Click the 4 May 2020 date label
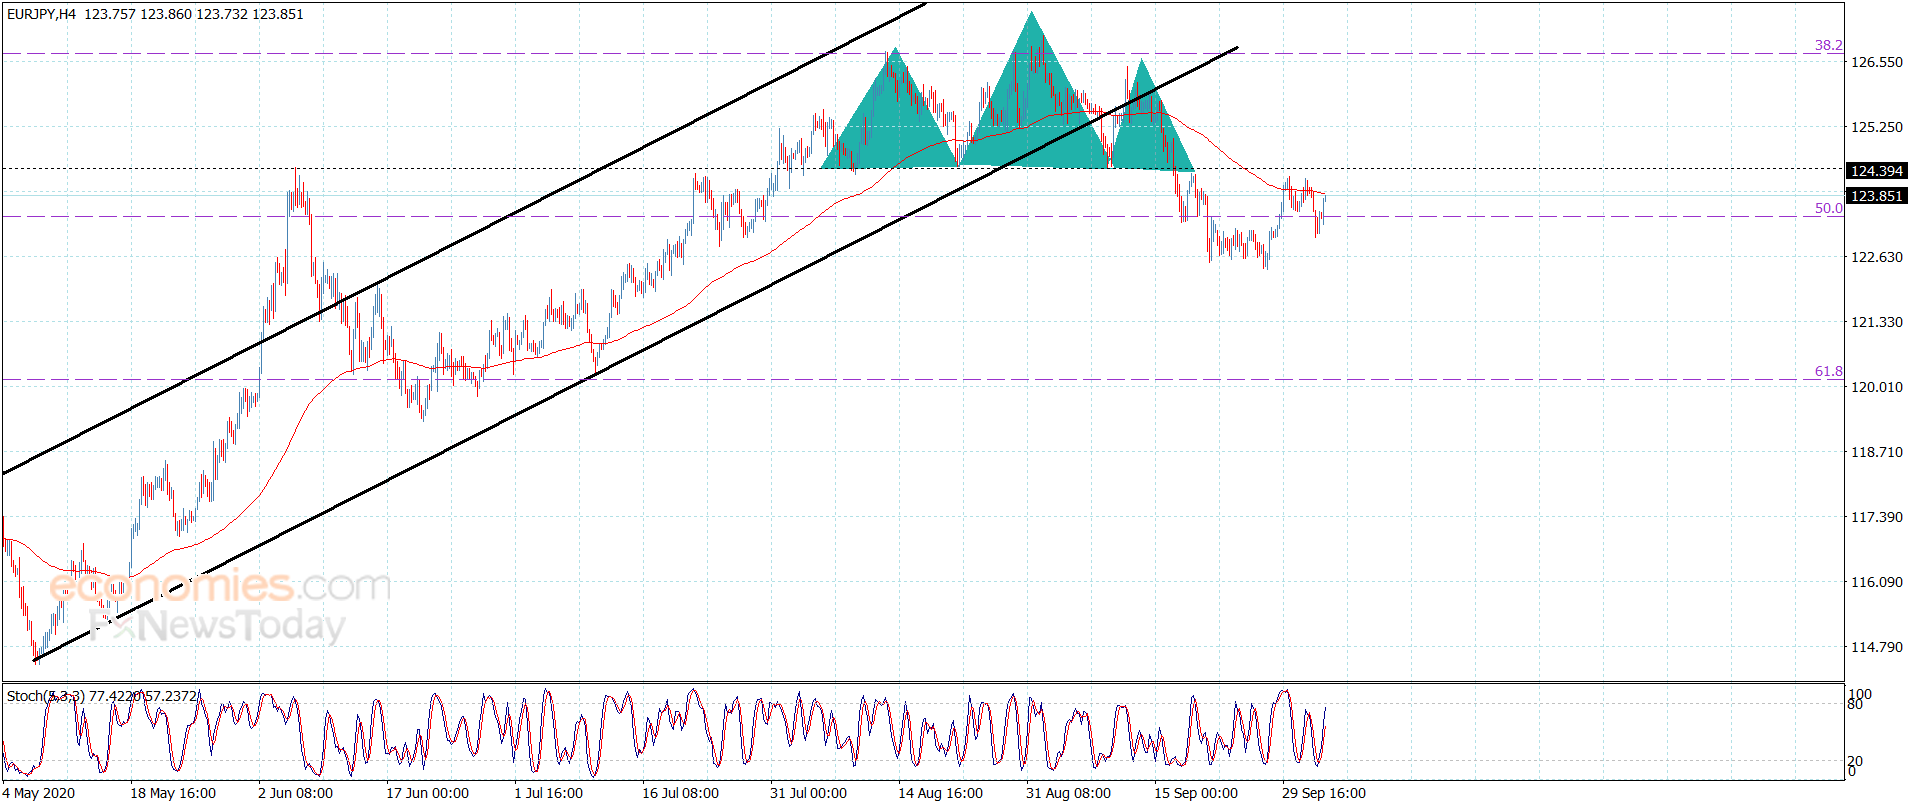 coord(39,793)
